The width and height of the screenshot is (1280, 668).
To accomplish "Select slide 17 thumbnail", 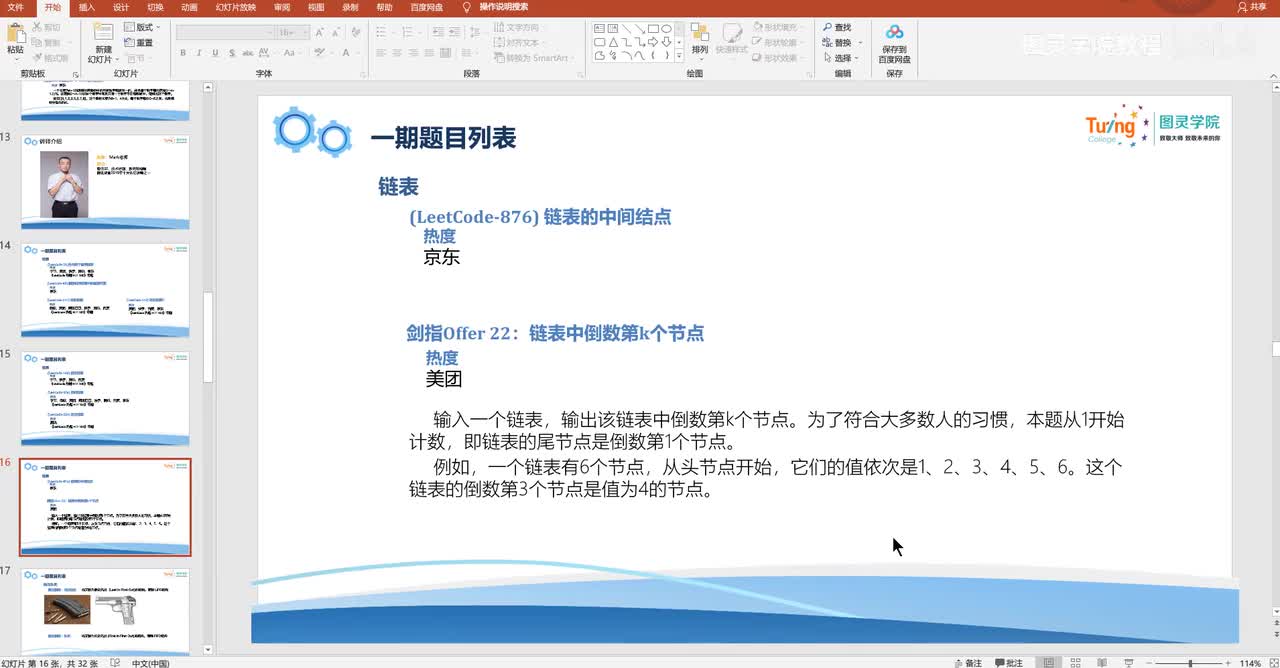I will click(105, 612).
